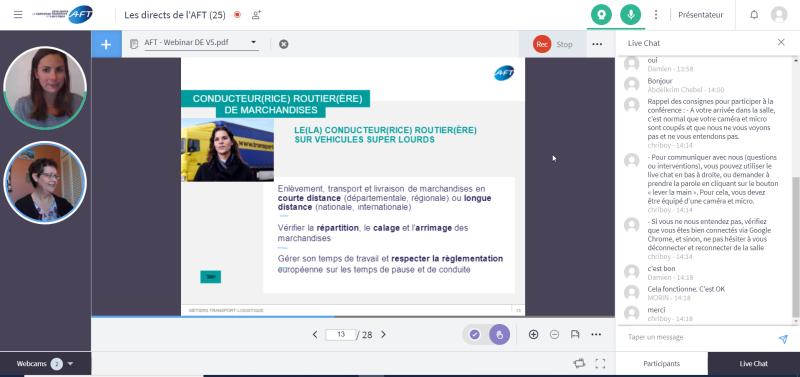
Task: Close the shared PDF document
Action: (284, 44)
